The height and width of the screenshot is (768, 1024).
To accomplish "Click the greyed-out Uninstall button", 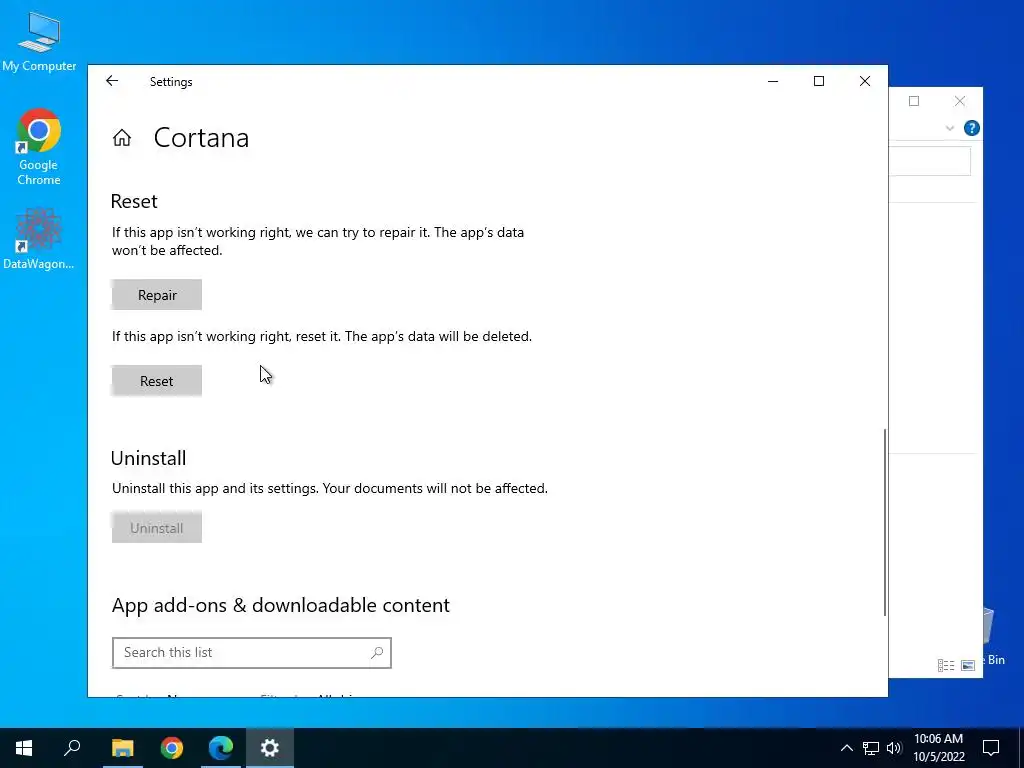I will tap(157, 528).
